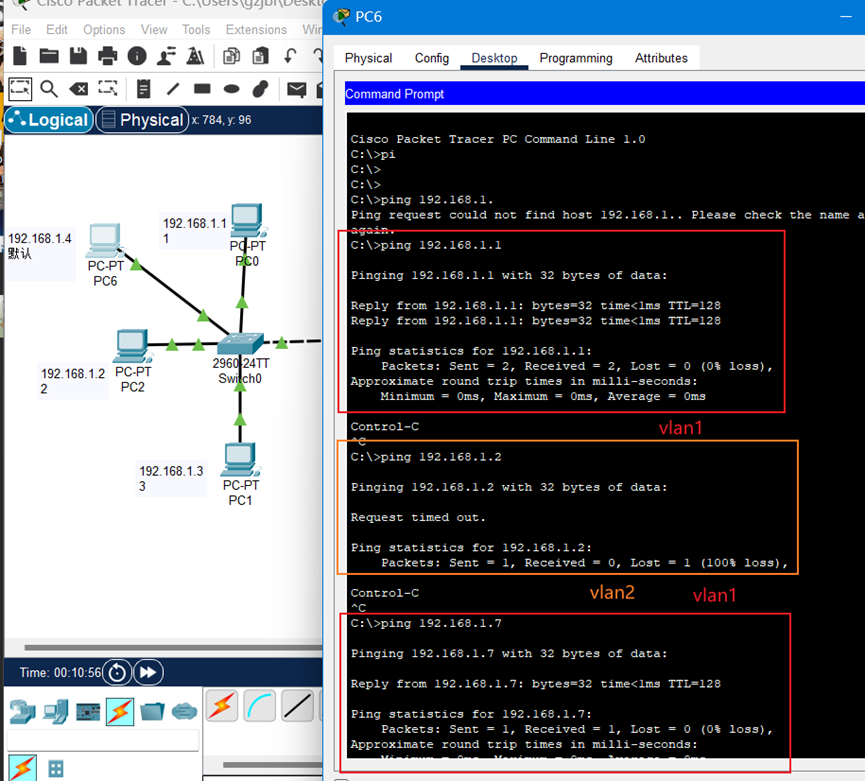Screen dimensions: 865x781
Task: Select the highlighted Connections category
Action: (x=120, y=712)
